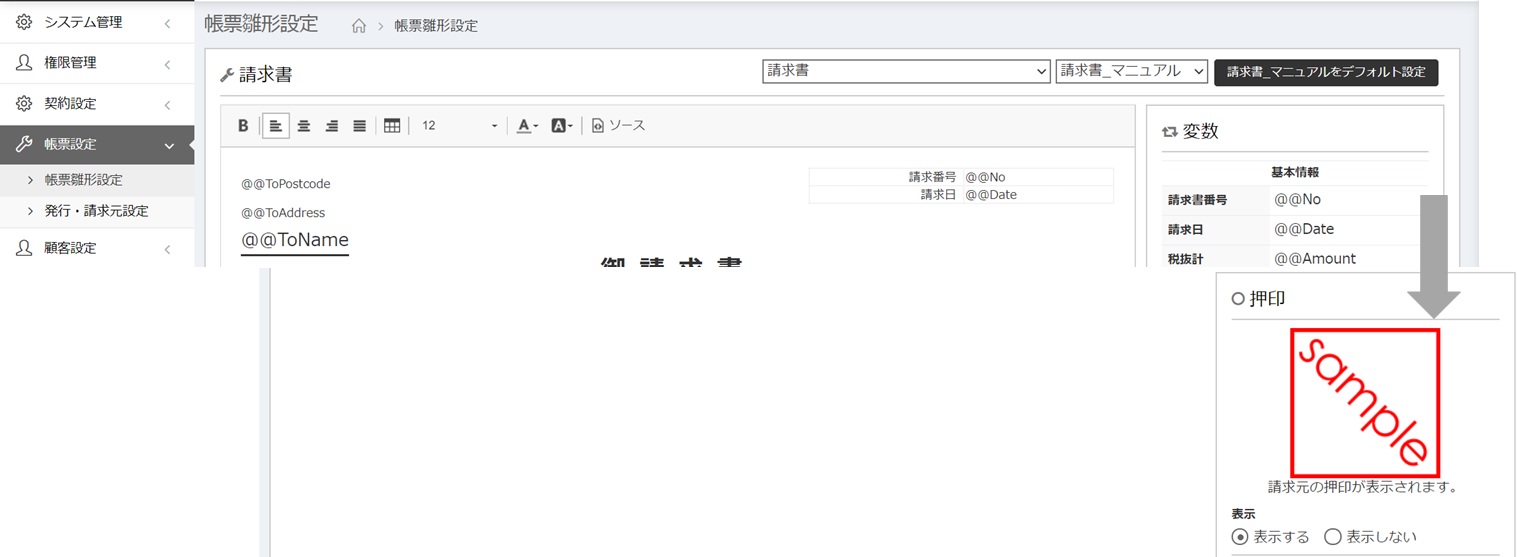1517x557 pixels.
Task: Open the font size 12 dropdown
Action: (459, 126)
